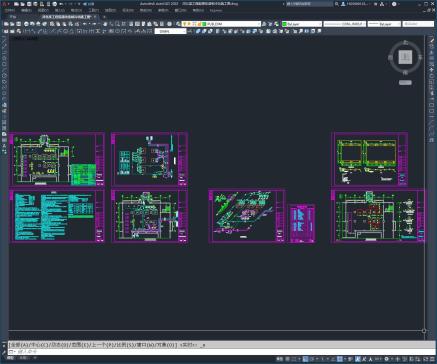
Task: Click the search magnifier in the title bar
Action: pyautogui.click(x=337, y=4)
